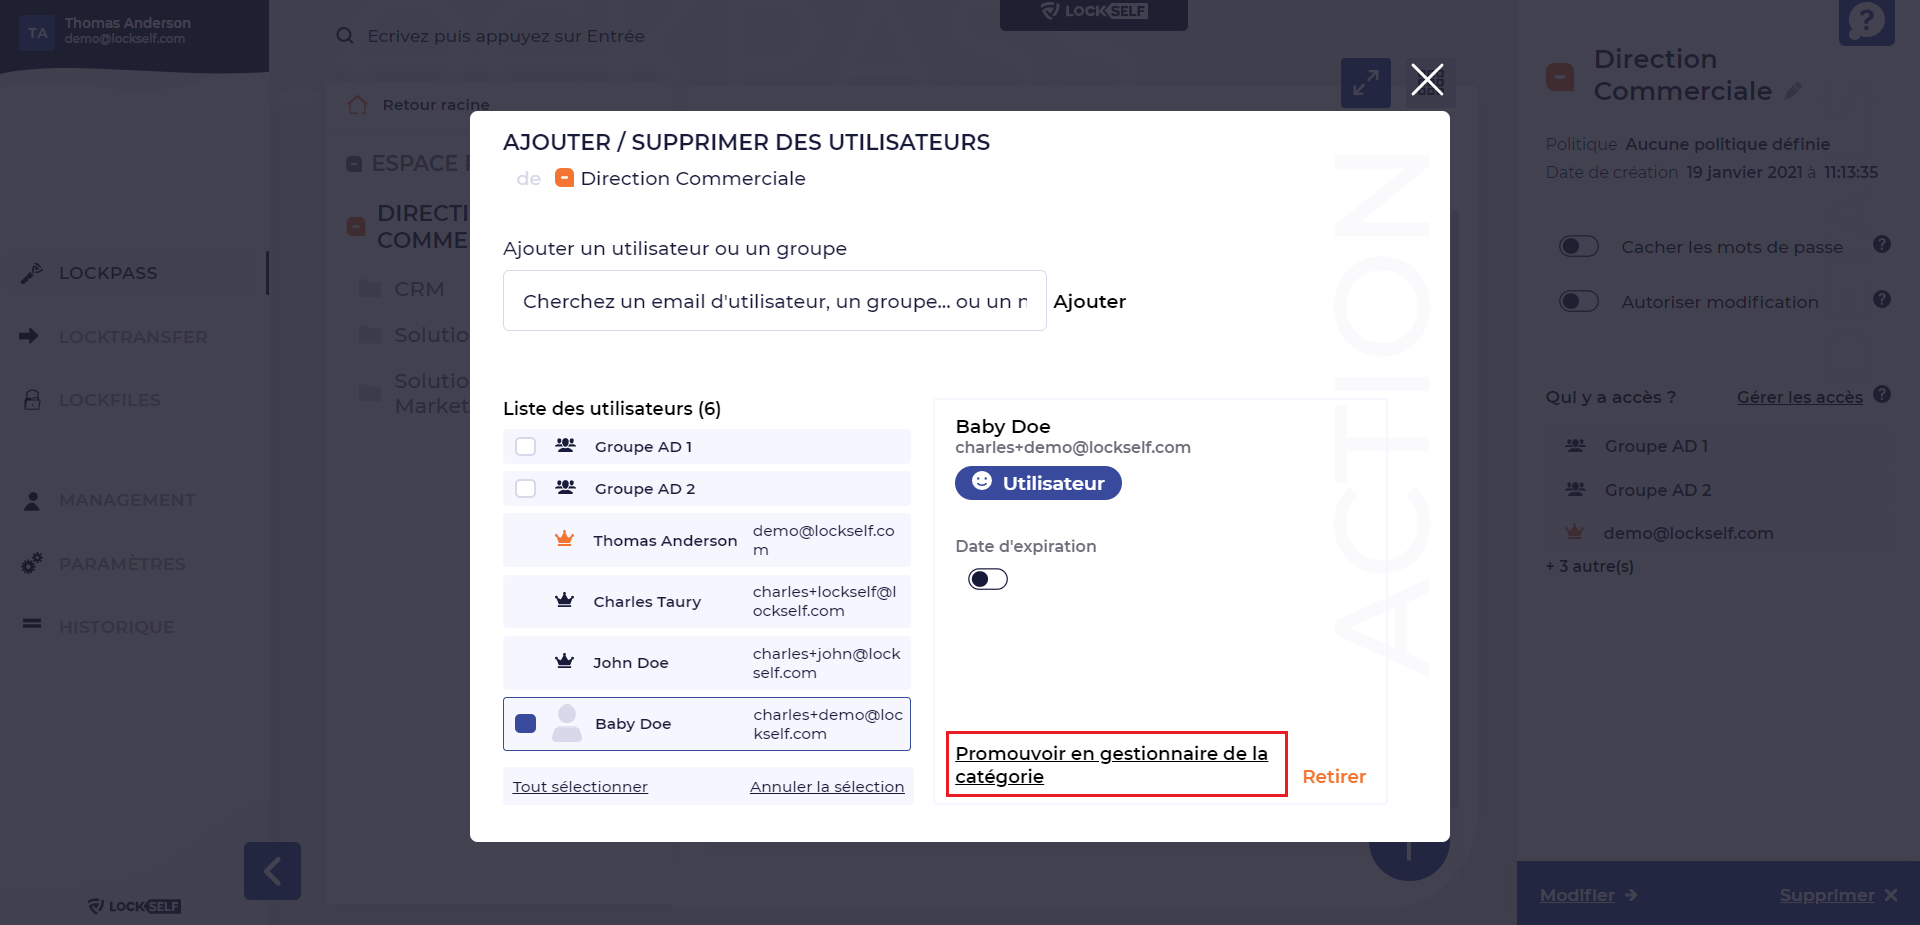Check the Groupe AD 2 checkbox
The width and height of the screenshot is (1920, 925).
[525, 489]
